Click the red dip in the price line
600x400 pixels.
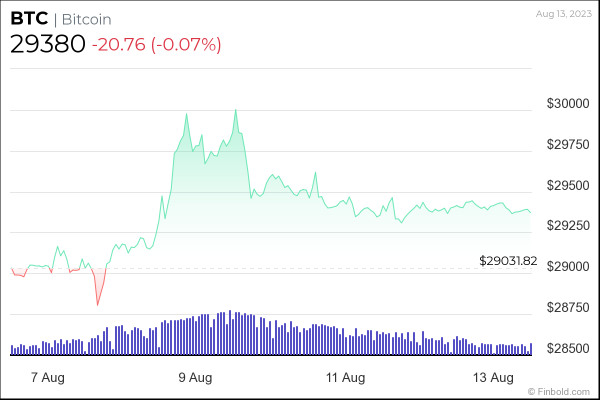tap(98, 304)
